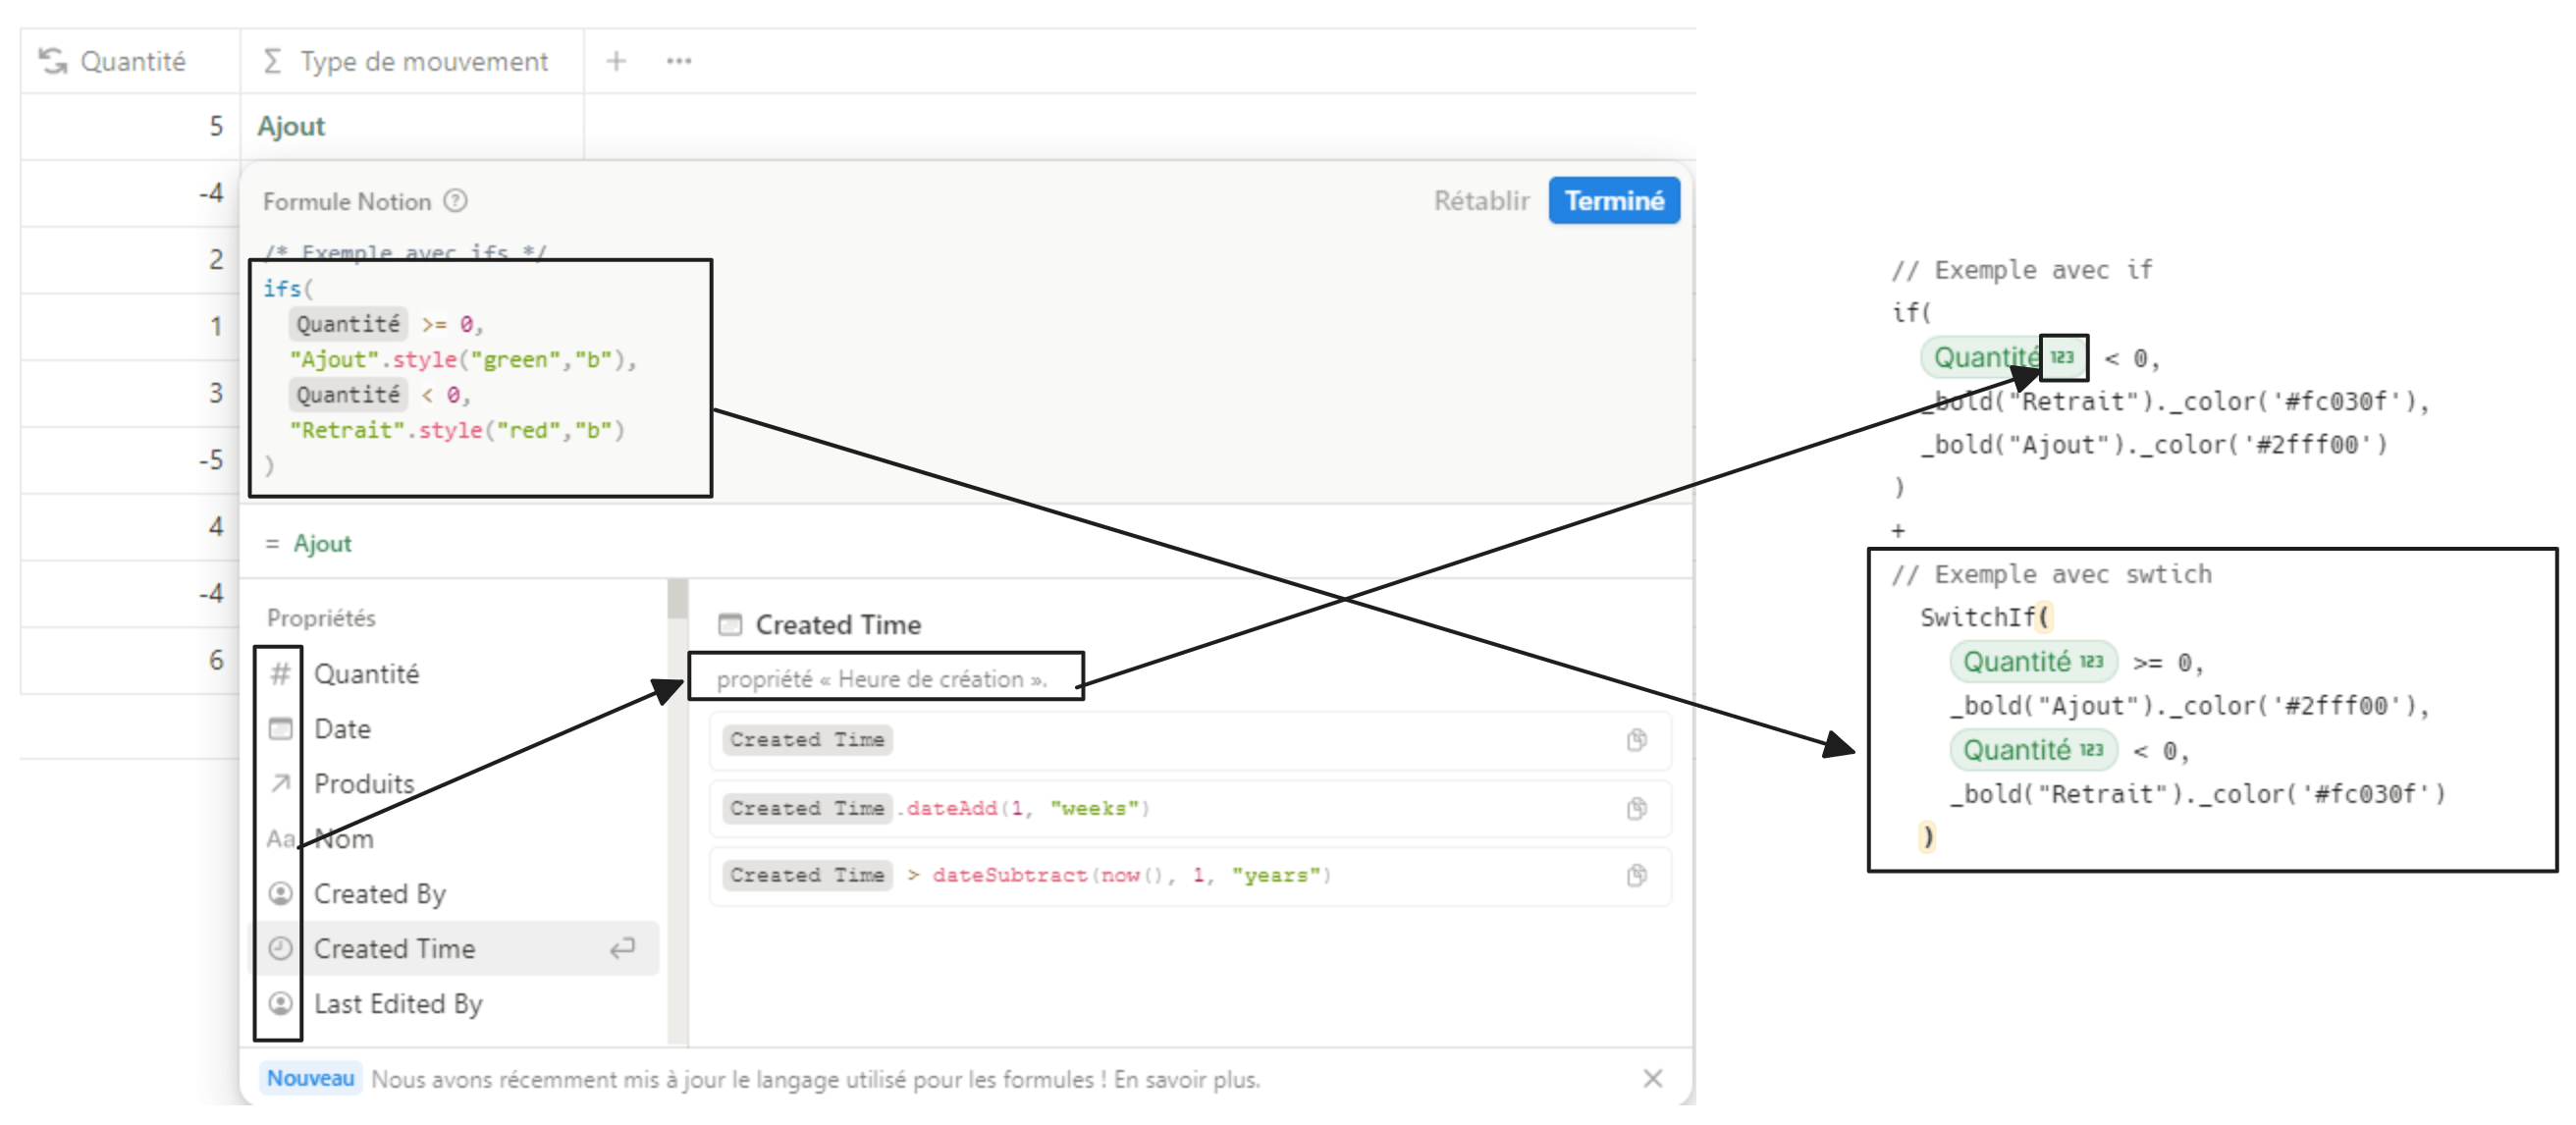Click the dateSubtract(now()) example row
The image size is (2576, 1125).
[1190, 875]
